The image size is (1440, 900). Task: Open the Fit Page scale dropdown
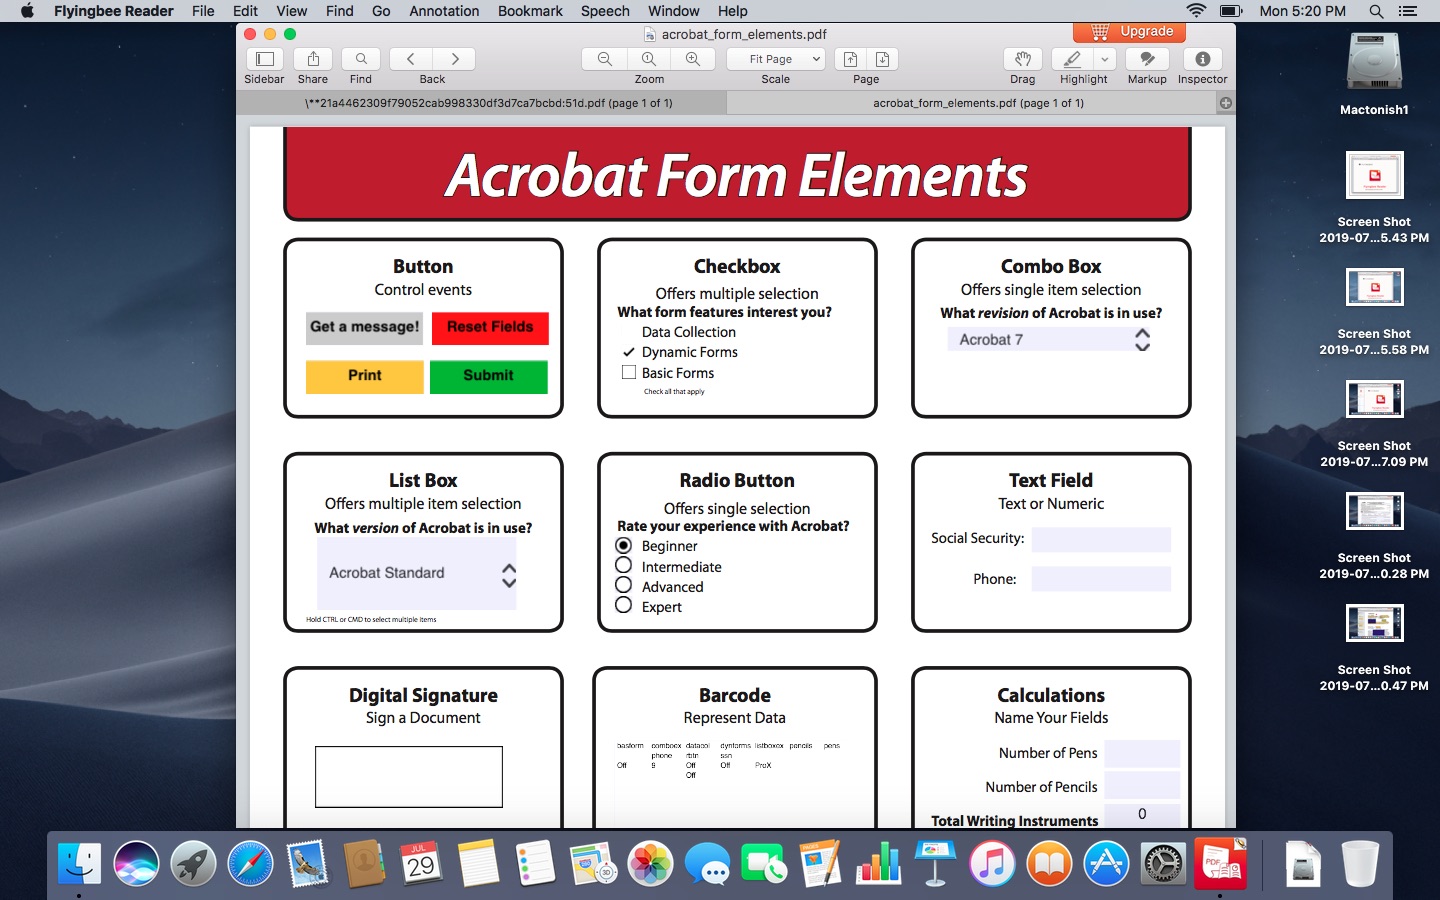[x=774, y=58]
